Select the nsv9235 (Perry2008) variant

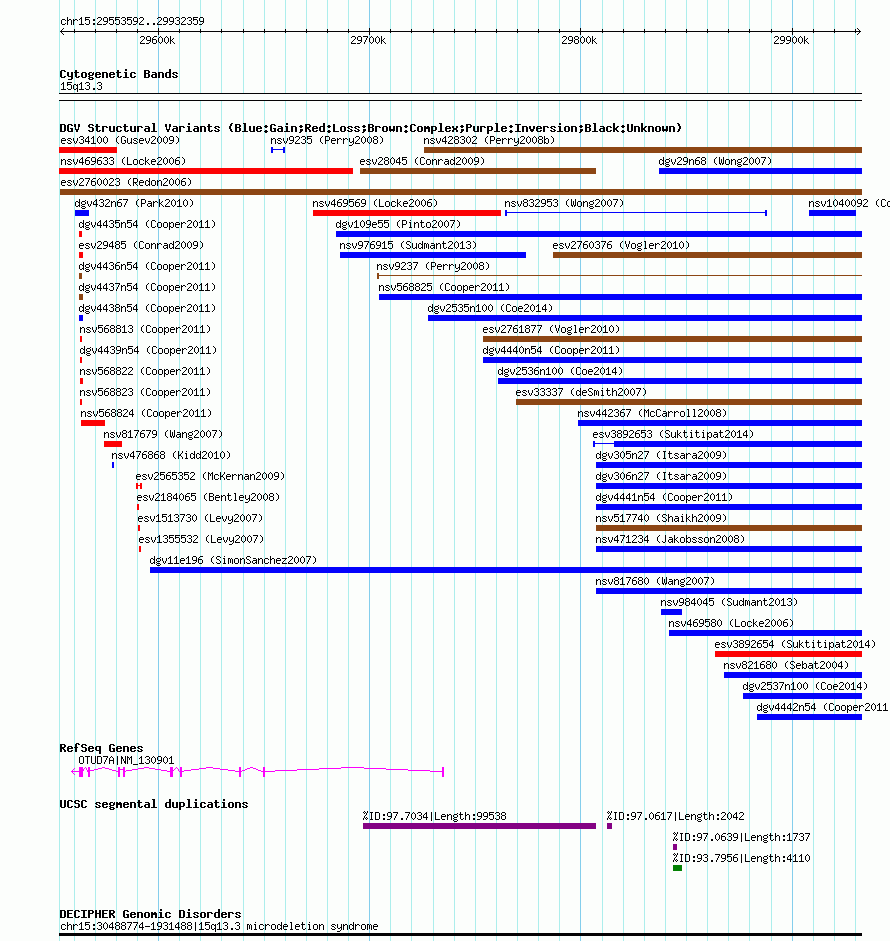coord(277,150)
